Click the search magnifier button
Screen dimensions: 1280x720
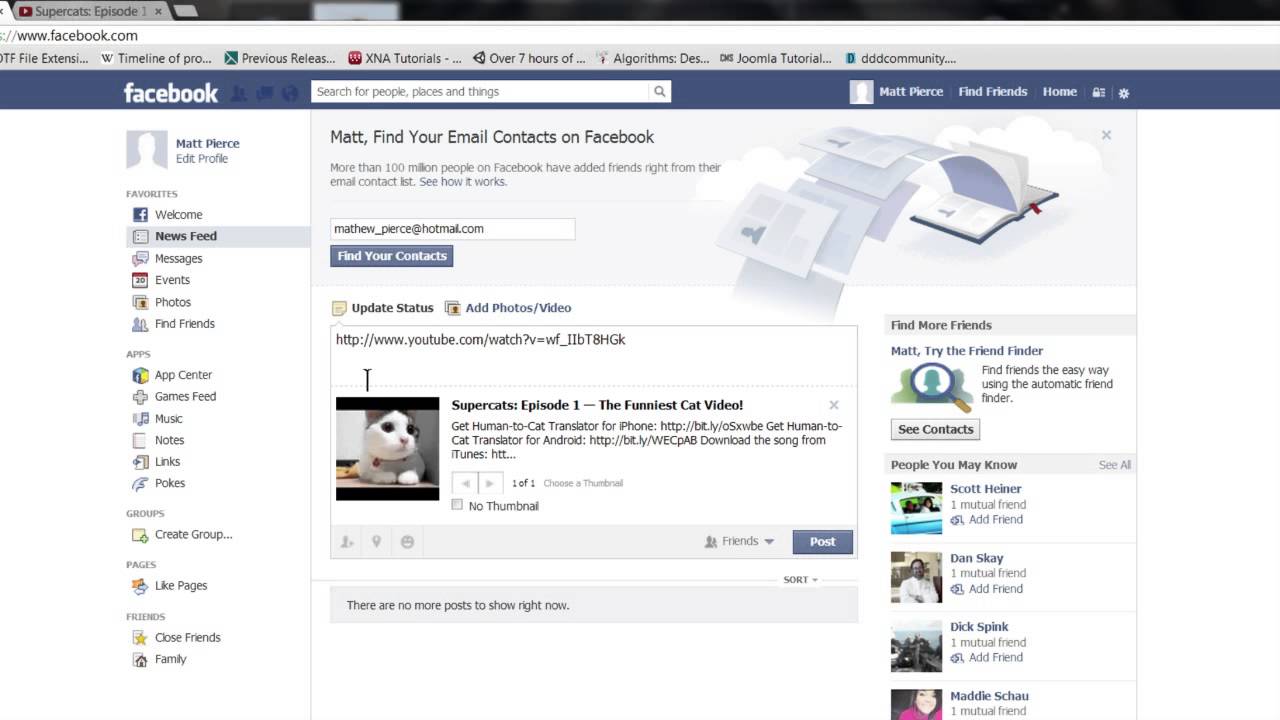point(660,91)
